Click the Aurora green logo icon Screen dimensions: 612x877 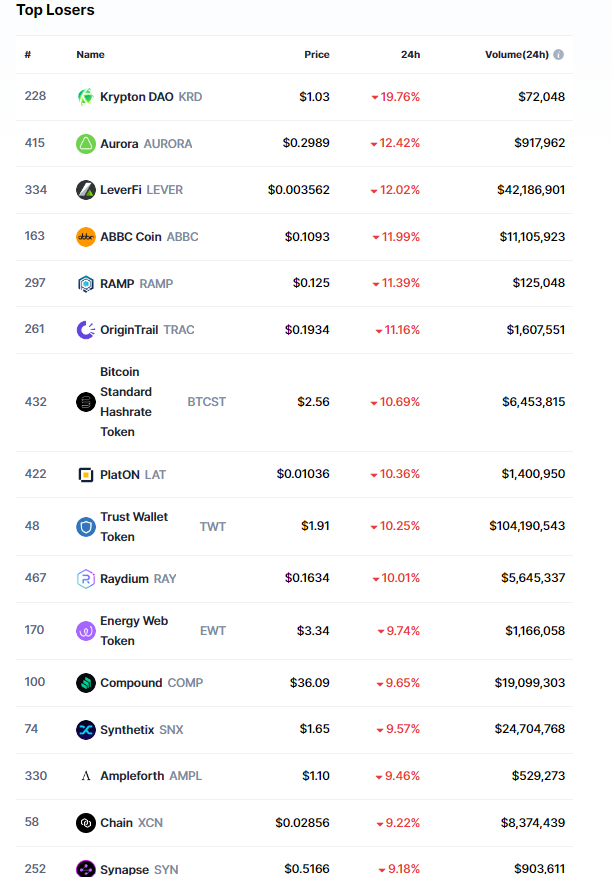86,144
